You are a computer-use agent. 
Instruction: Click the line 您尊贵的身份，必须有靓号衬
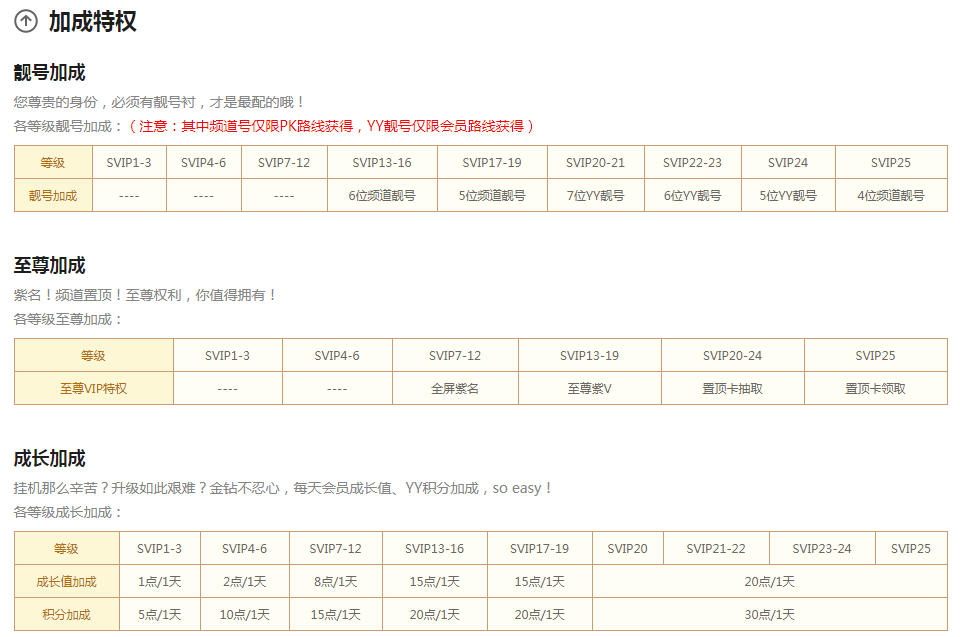pos(159,102)
